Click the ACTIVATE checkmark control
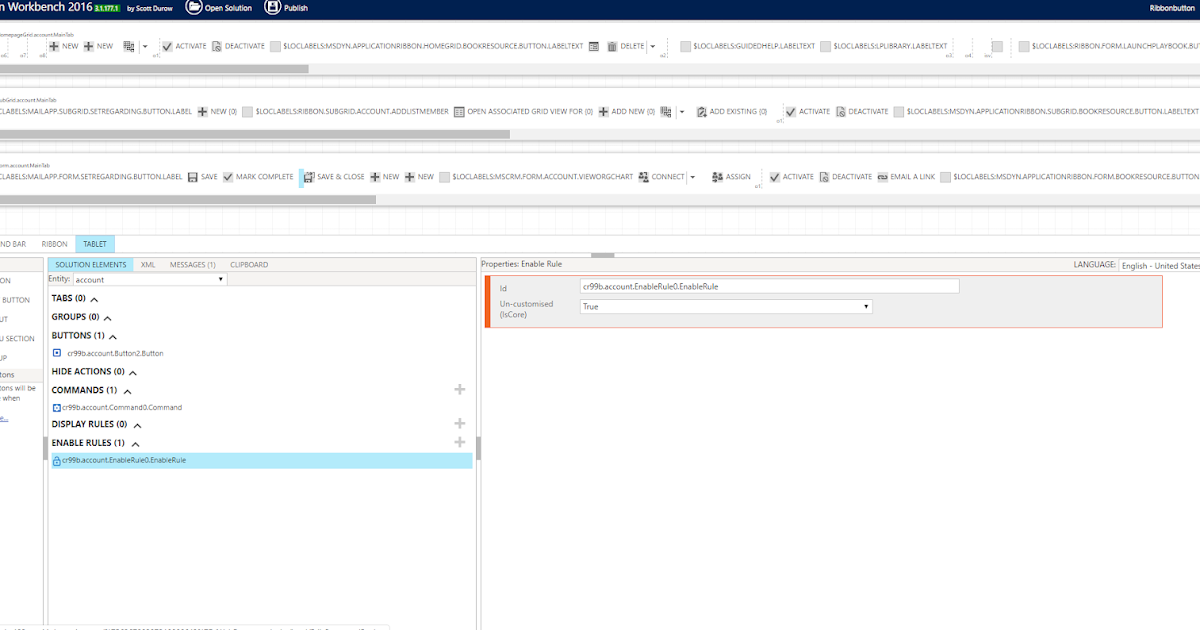Viewport: 1200px width, 630px height. pos(169,46)
